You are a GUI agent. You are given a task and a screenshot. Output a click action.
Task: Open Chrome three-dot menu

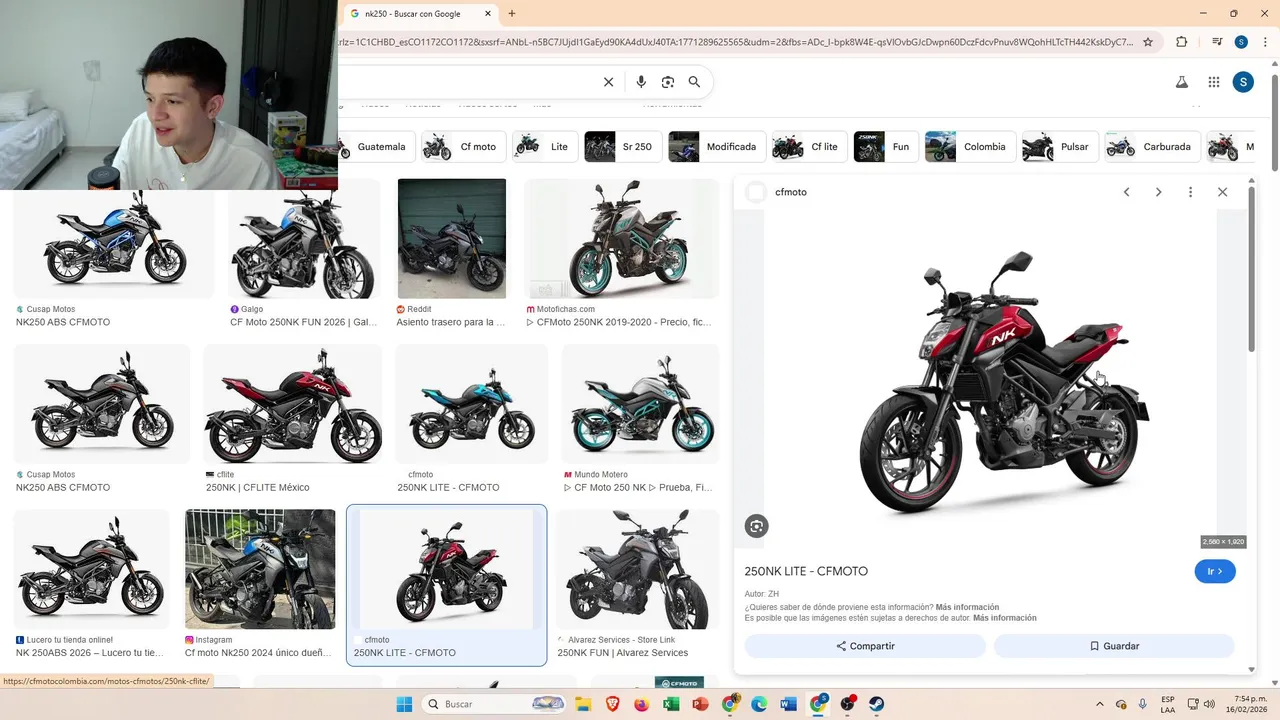[1265, 42]
